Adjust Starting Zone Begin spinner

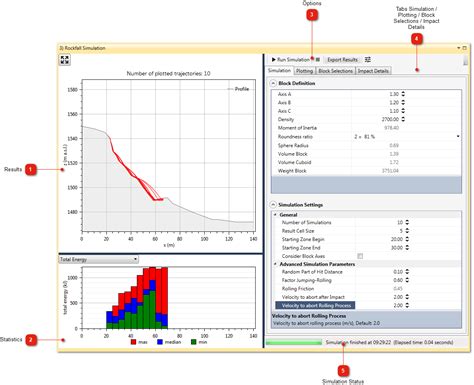pyautogui.click(x=407, y=239)
